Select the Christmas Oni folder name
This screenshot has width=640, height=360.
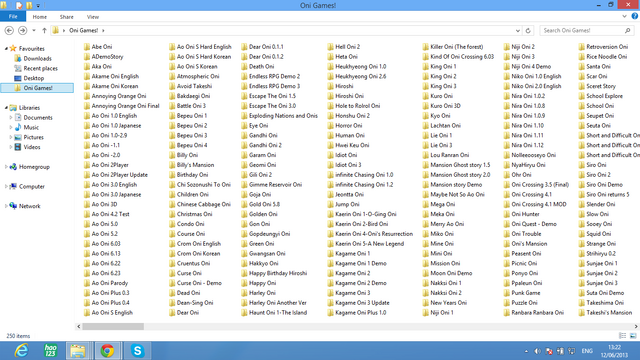click(x=194, y=214)
